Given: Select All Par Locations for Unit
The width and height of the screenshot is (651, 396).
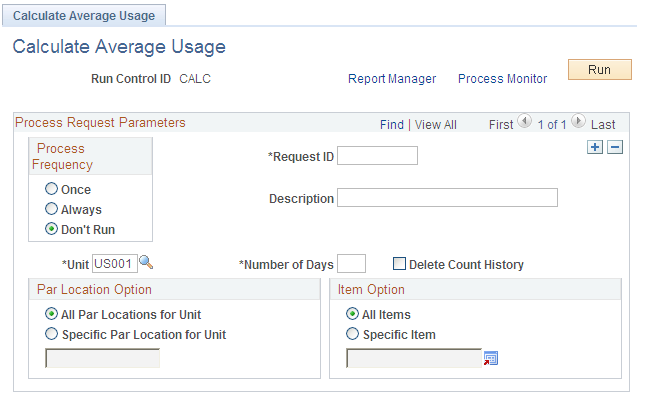Looking at the screenshot, I should point(51,314).
